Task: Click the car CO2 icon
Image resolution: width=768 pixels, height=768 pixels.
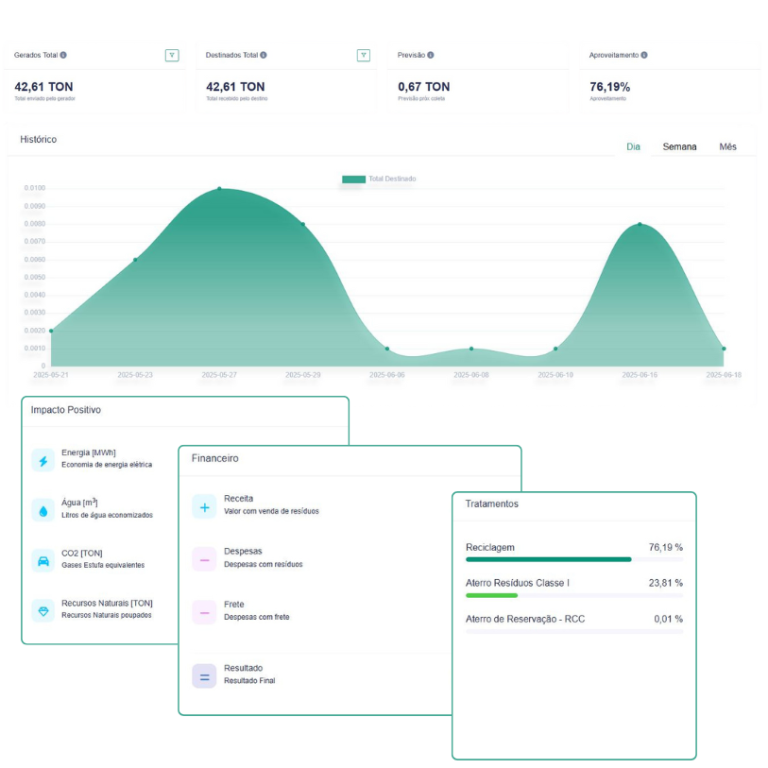Action: click(43, 560)
